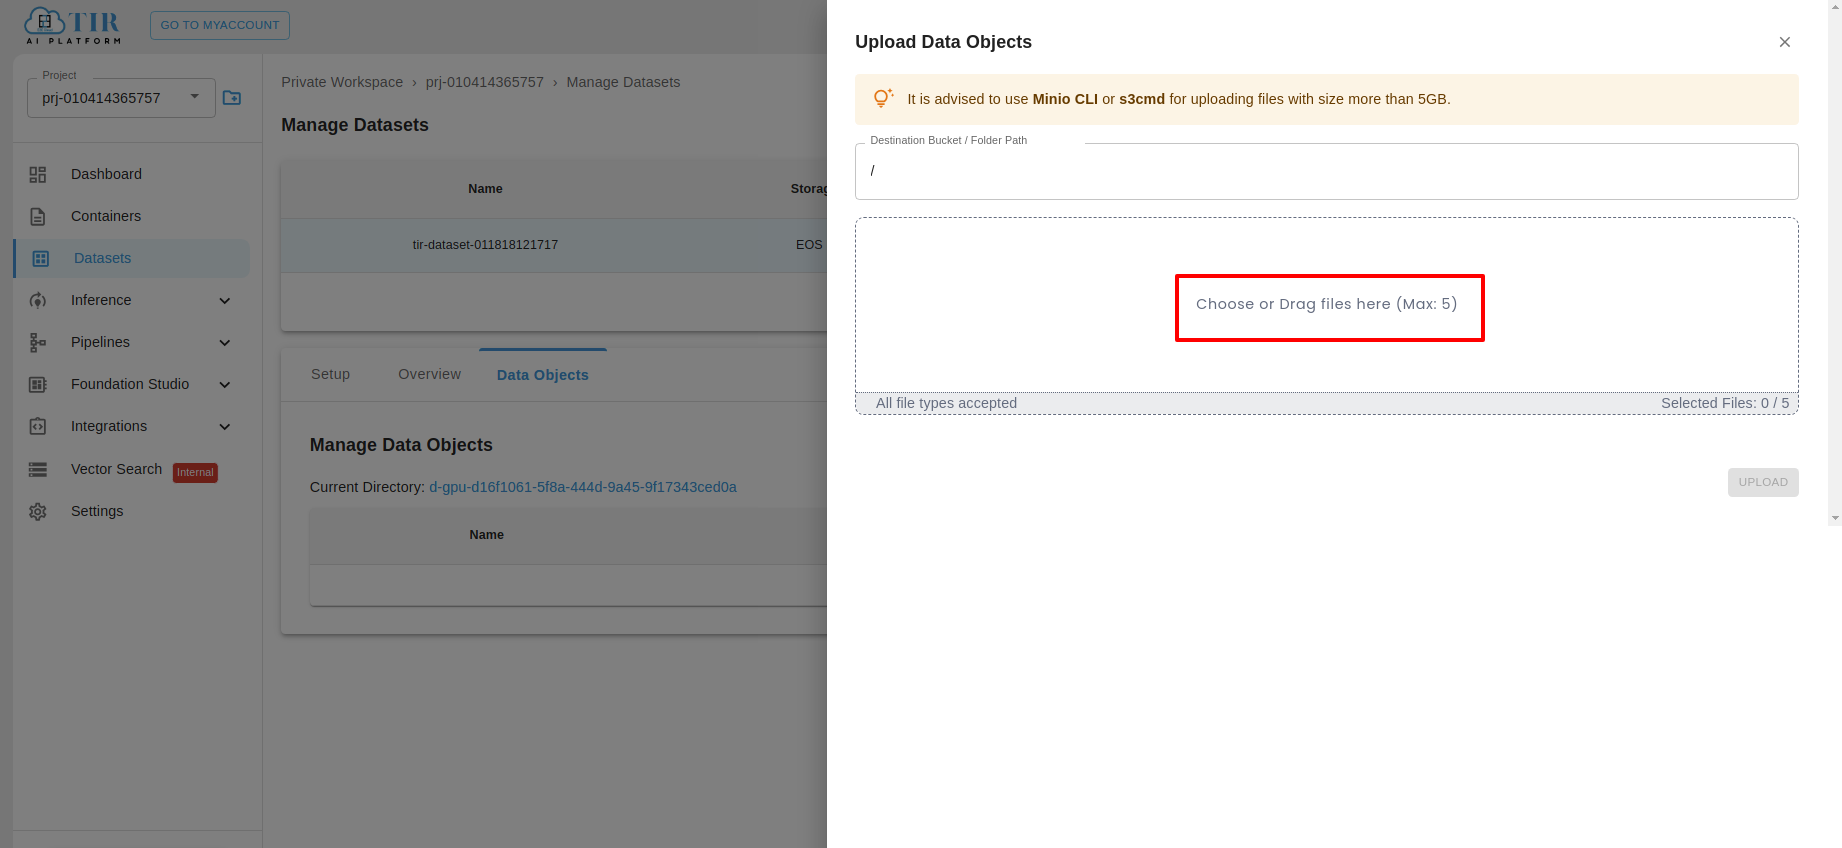Image resolution: width=1842 pixels, height=848 pixels.
Task: Open the project prj-010414365757 dropdown
Action: tap(121, 98)
